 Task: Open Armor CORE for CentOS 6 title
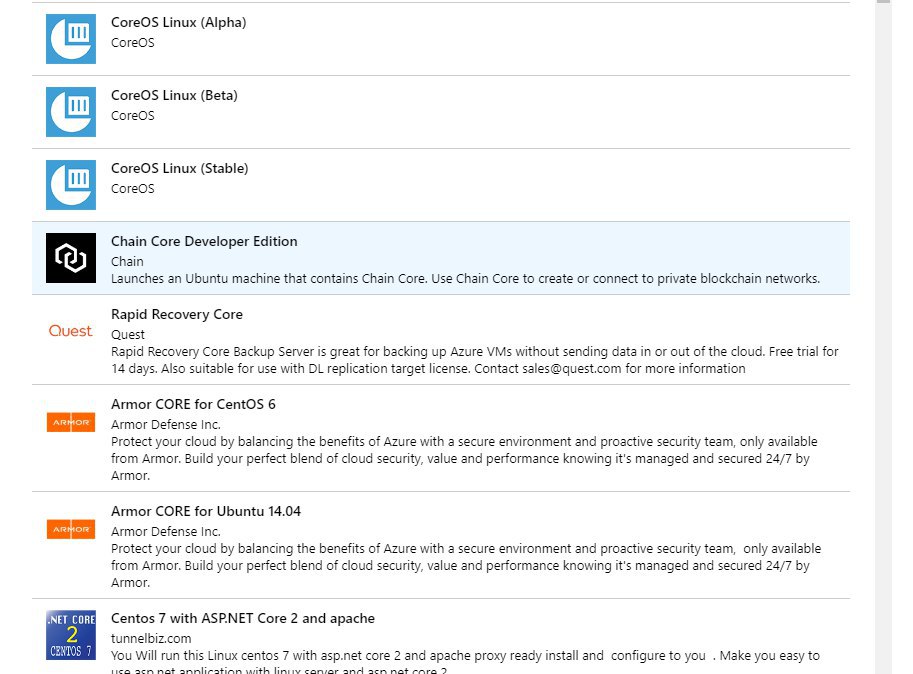193,404
